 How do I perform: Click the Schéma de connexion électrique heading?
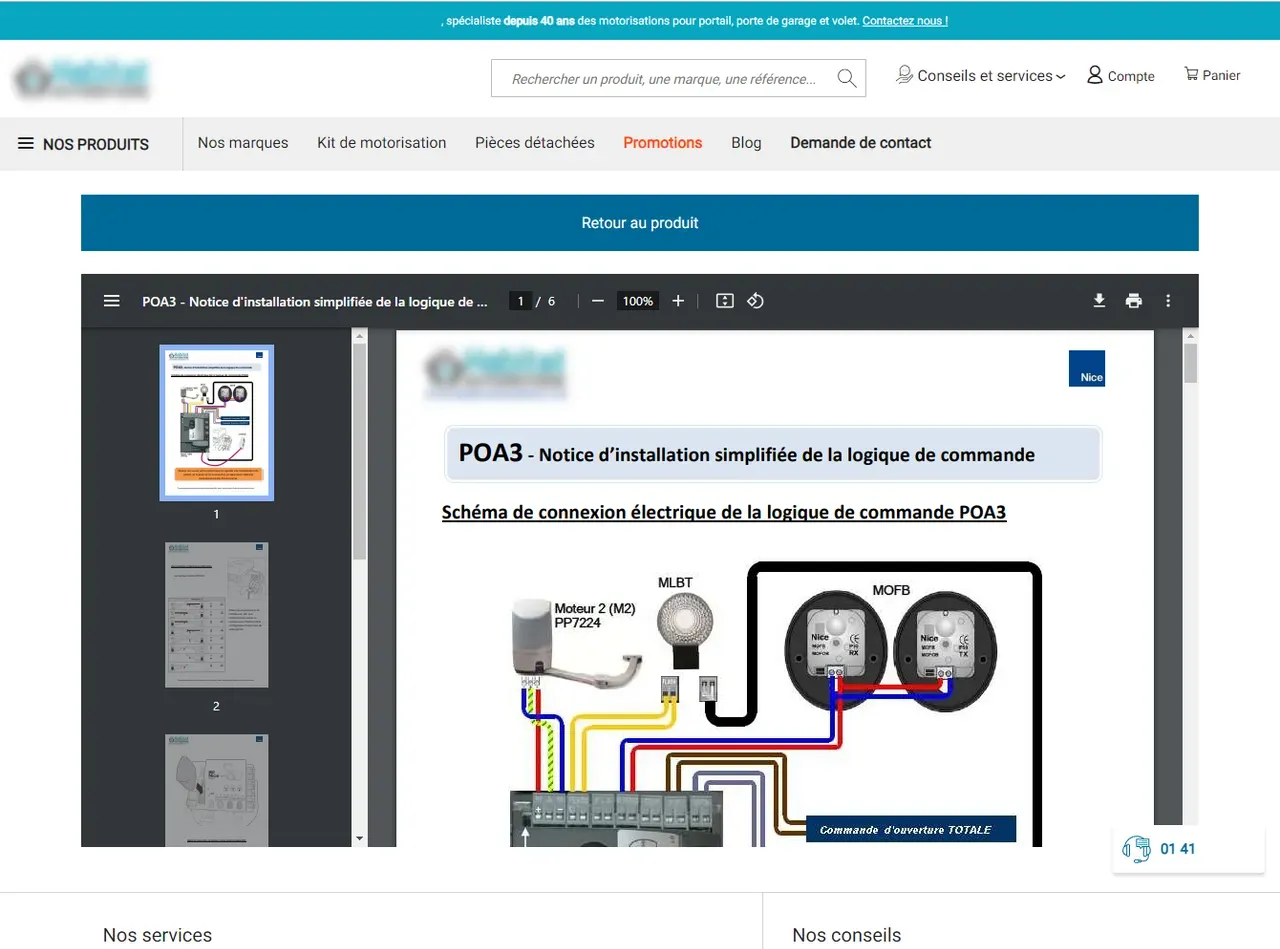click(724, 512)
